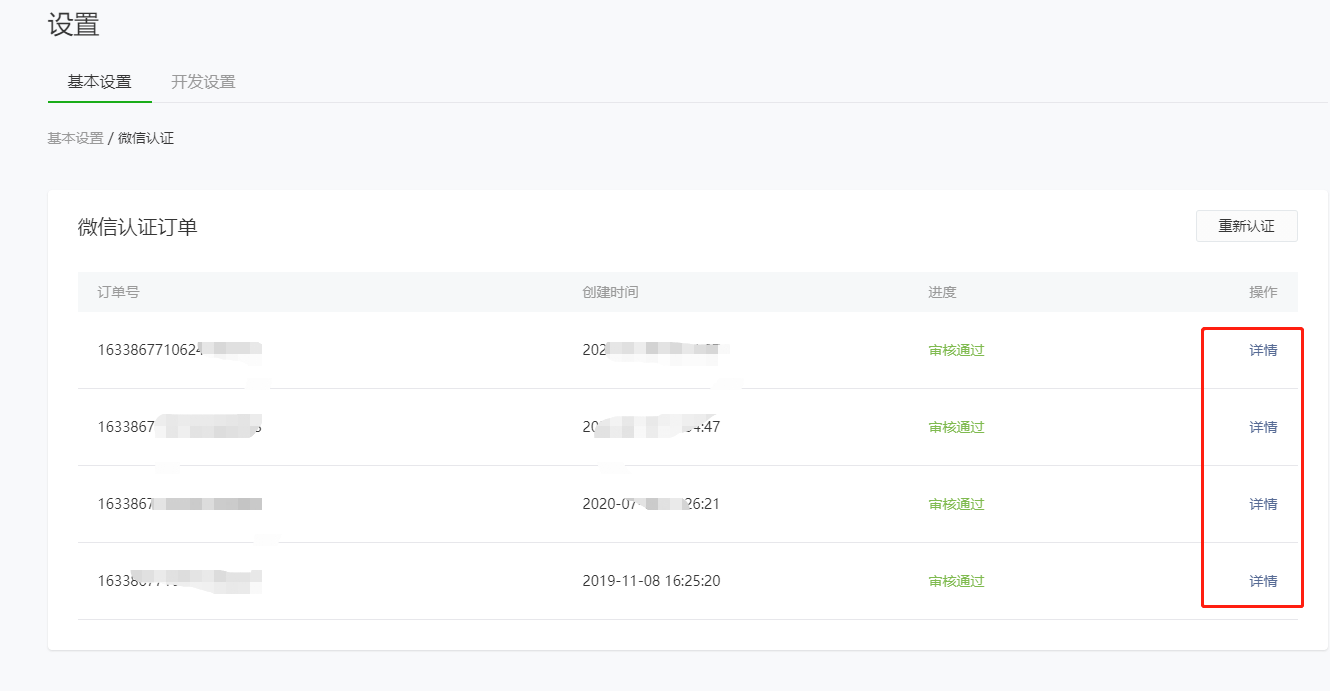Select the 操作 column header
The image size is (1330, 691).
click(x=1263, y=292)
